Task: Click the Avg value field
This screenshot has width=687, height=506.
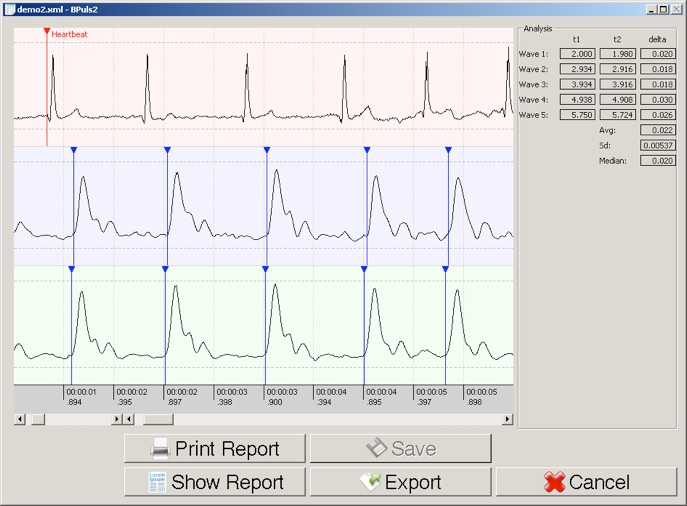Action: [657, 130]
